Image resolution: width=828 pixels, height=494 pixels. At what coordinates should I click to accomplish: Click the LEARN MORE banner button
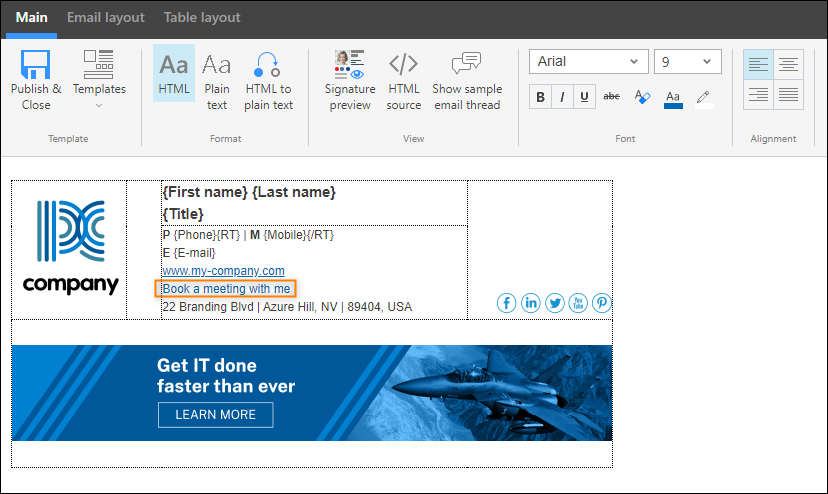(215, 415)
